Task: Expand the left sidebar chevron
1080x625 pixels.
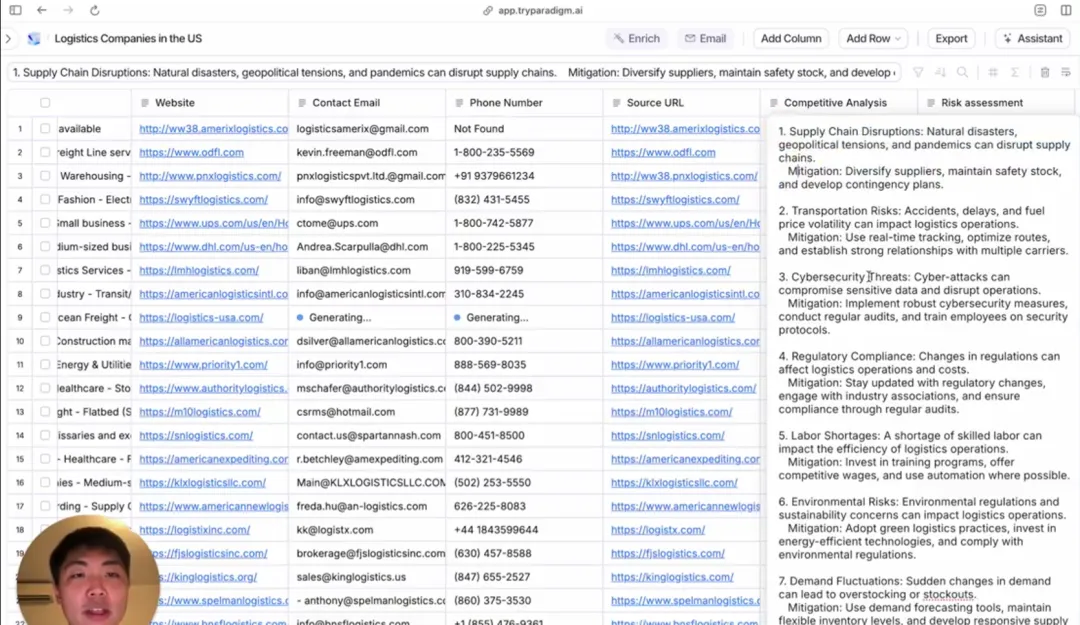Action: [8, 39]
